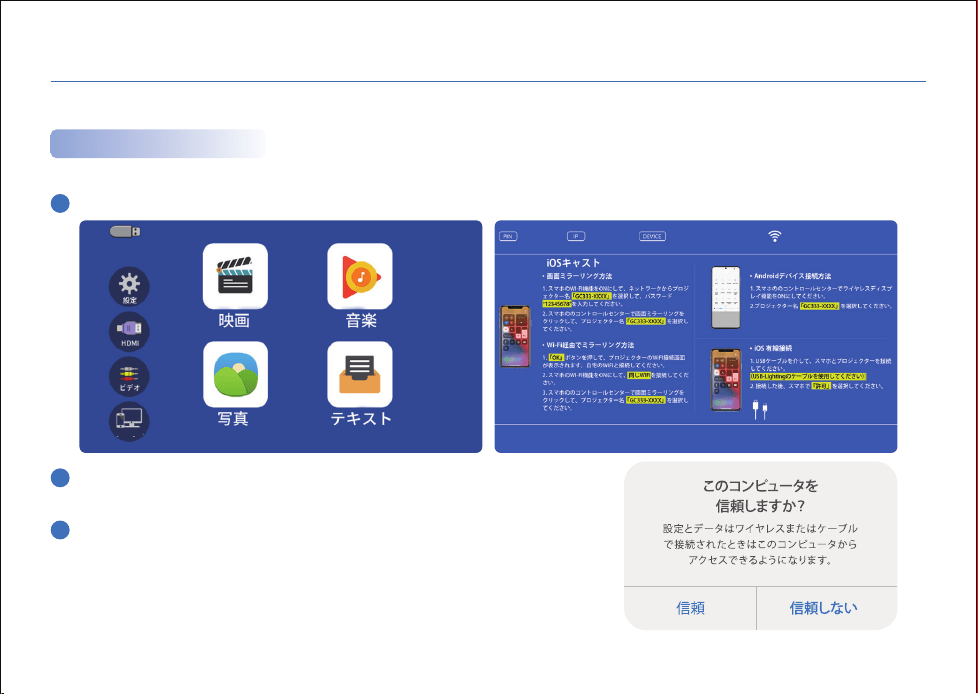Click the GC333-XXXX name in Android instructions

(x=820, y=306)
